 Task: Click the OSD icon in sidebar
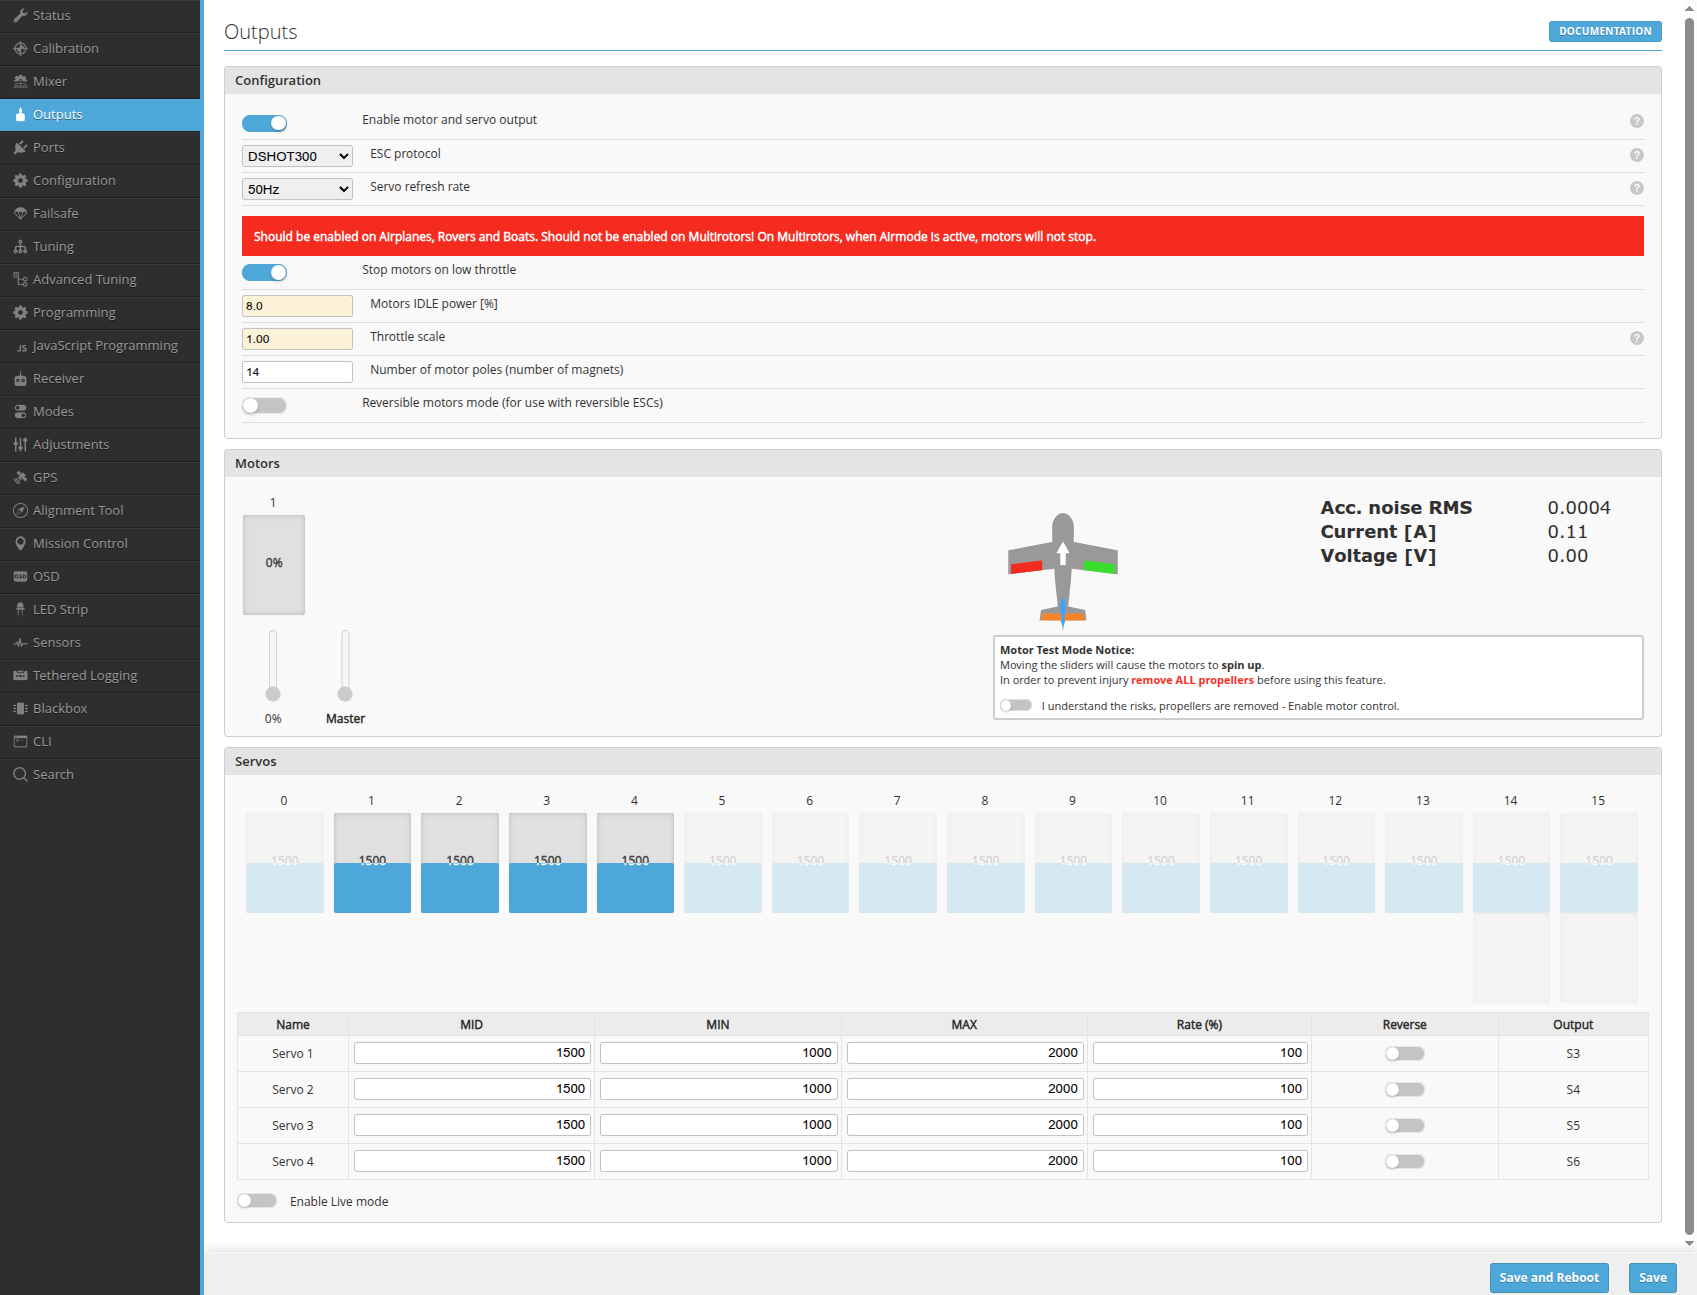pyautogui.click(x=20, y=576)
